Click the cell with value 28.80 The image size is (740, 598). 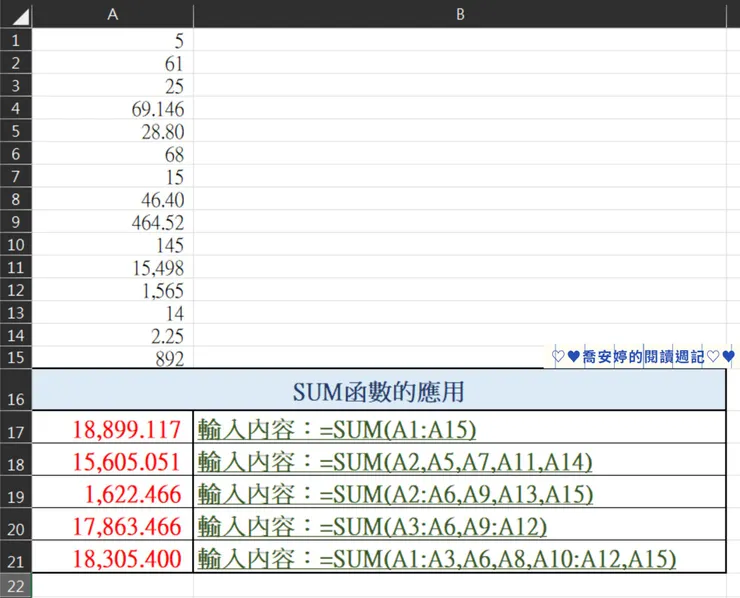112,130
